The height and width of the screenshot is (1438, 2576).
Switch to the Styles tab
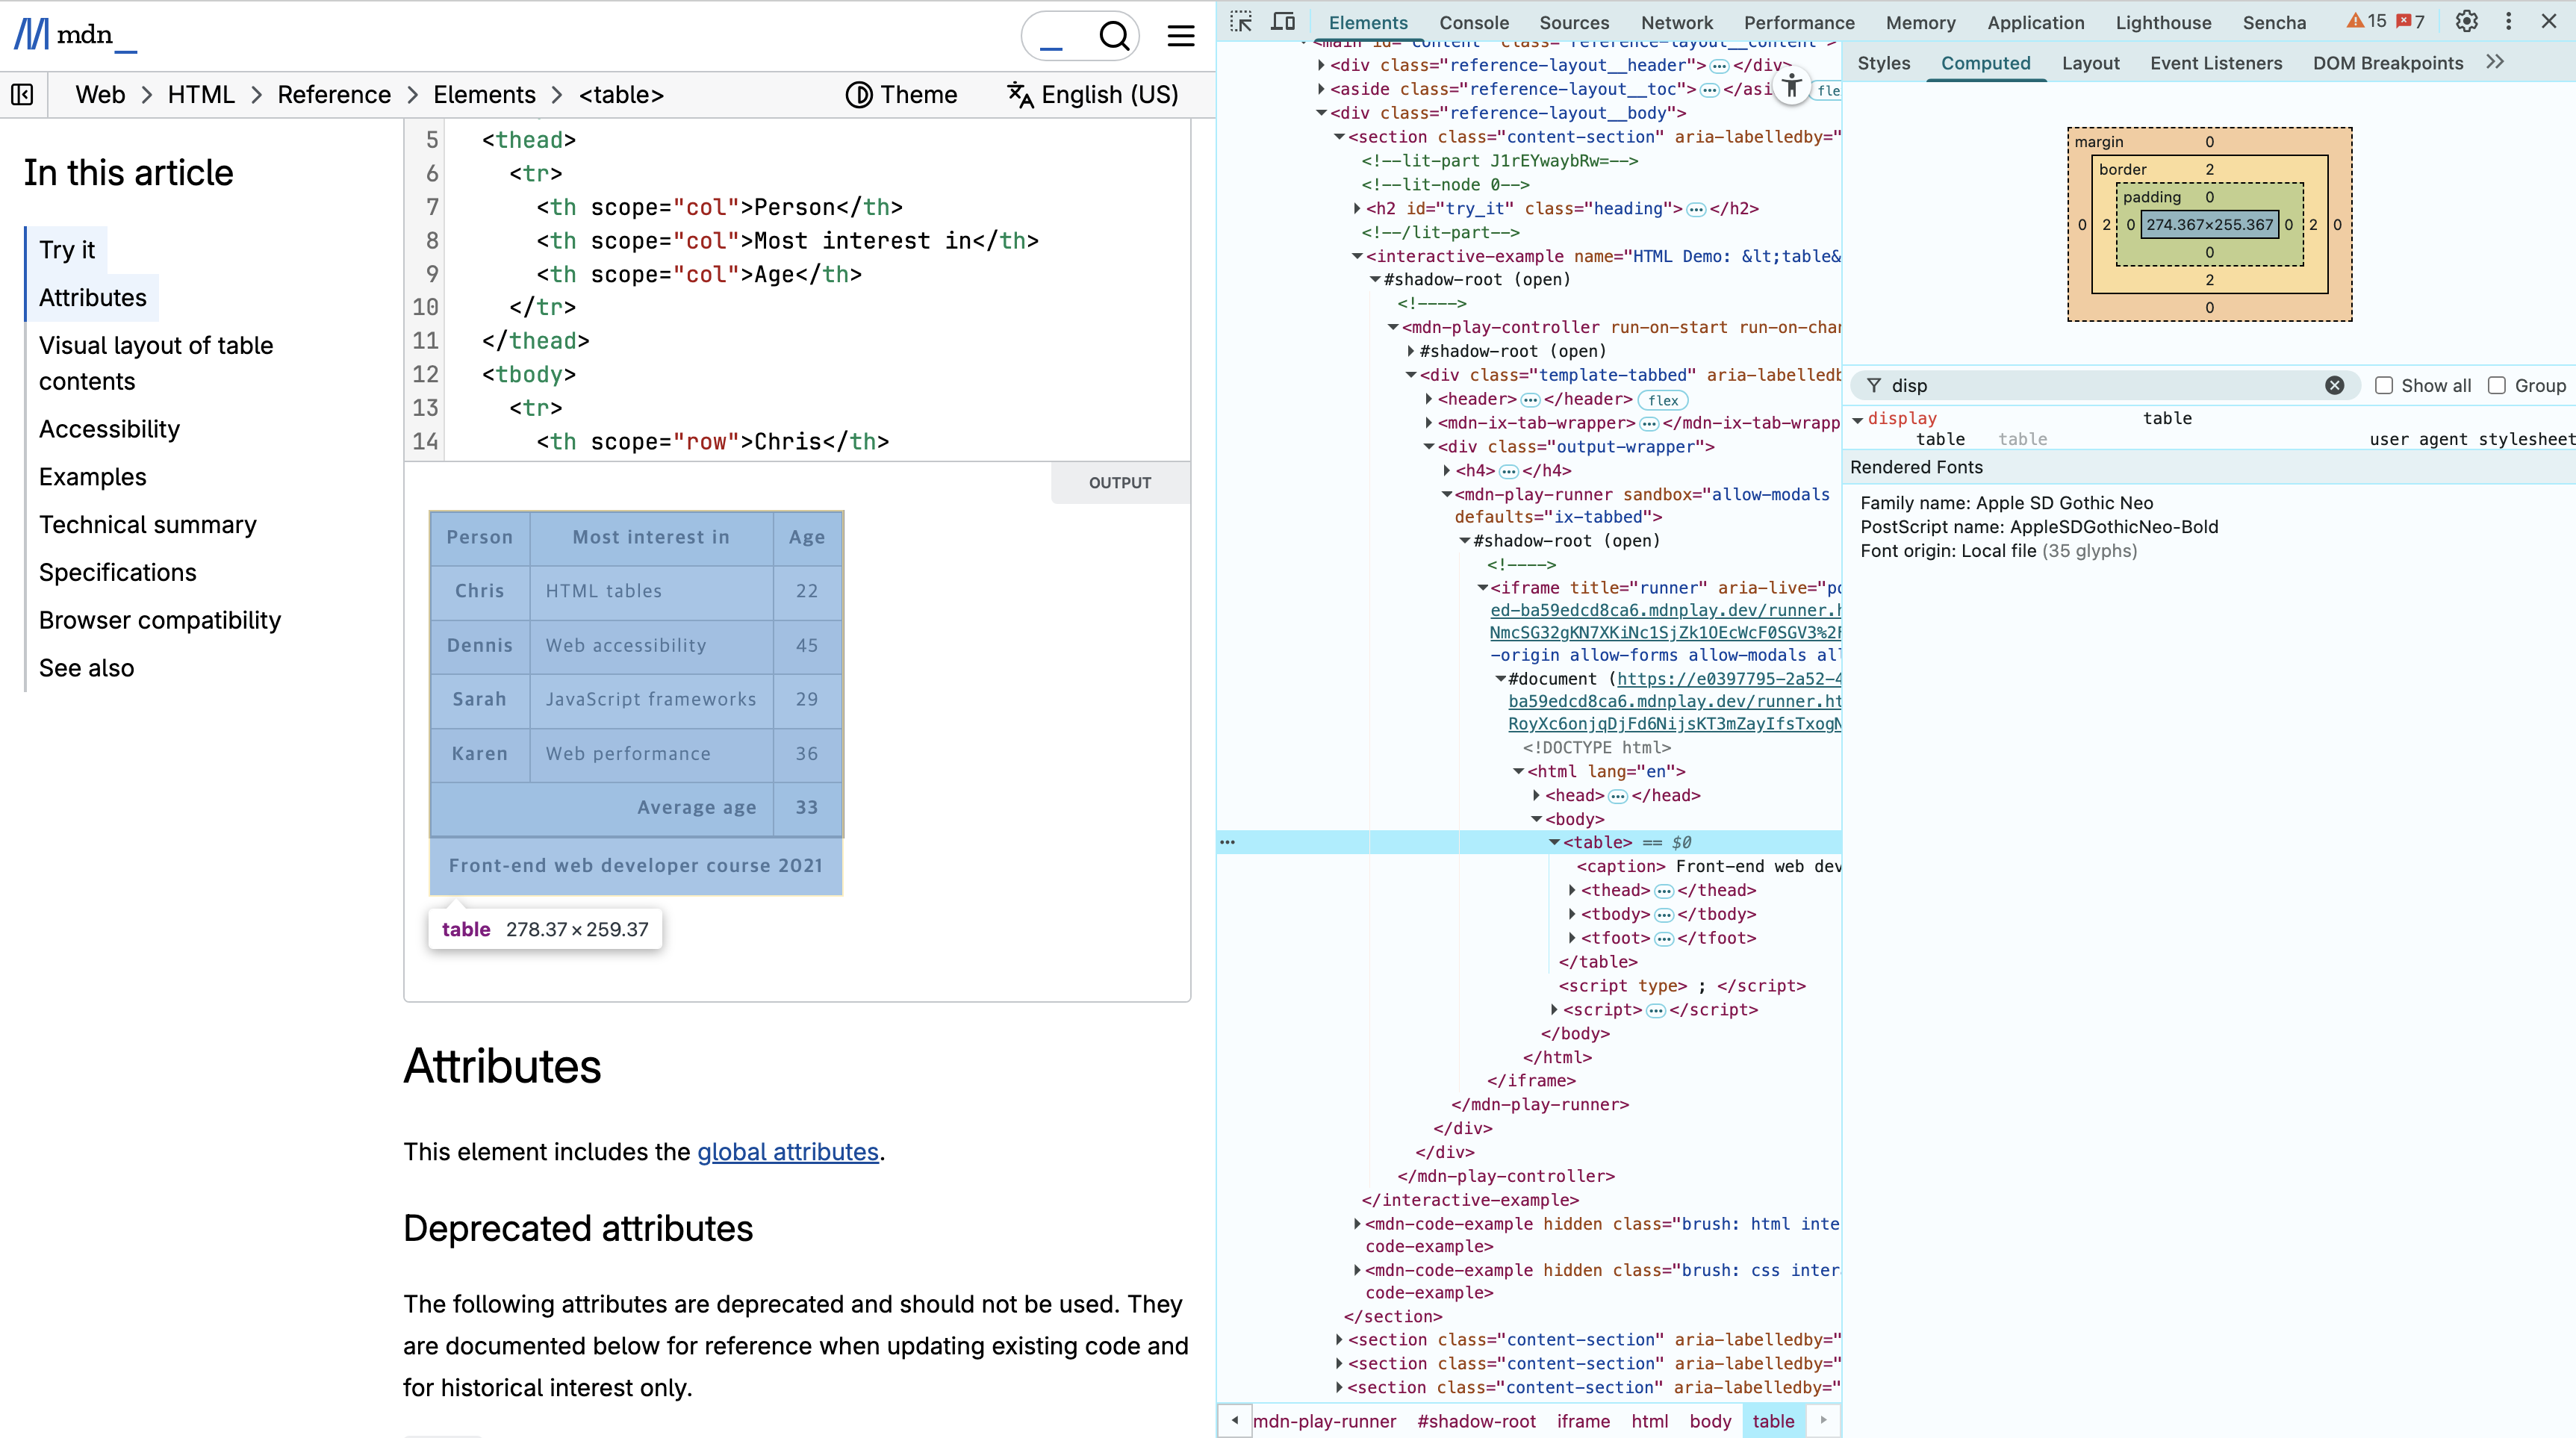[x=1883, y=63]
